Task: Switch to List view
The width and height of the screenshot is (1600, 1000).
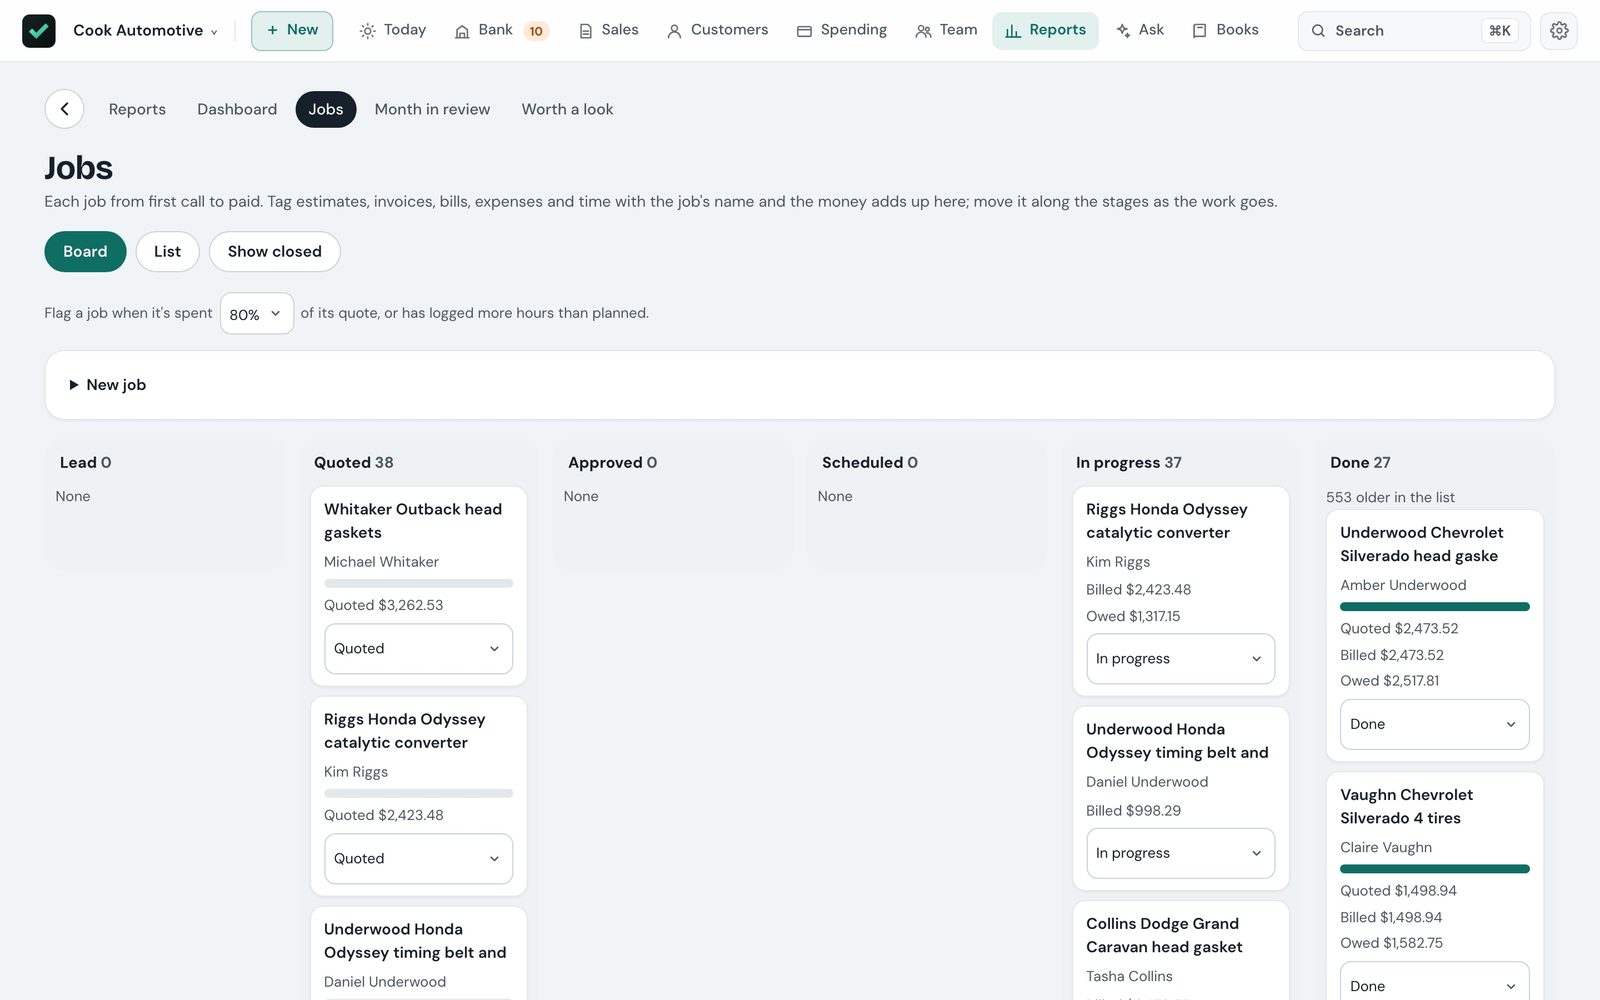Action: [x=167, y=252]
